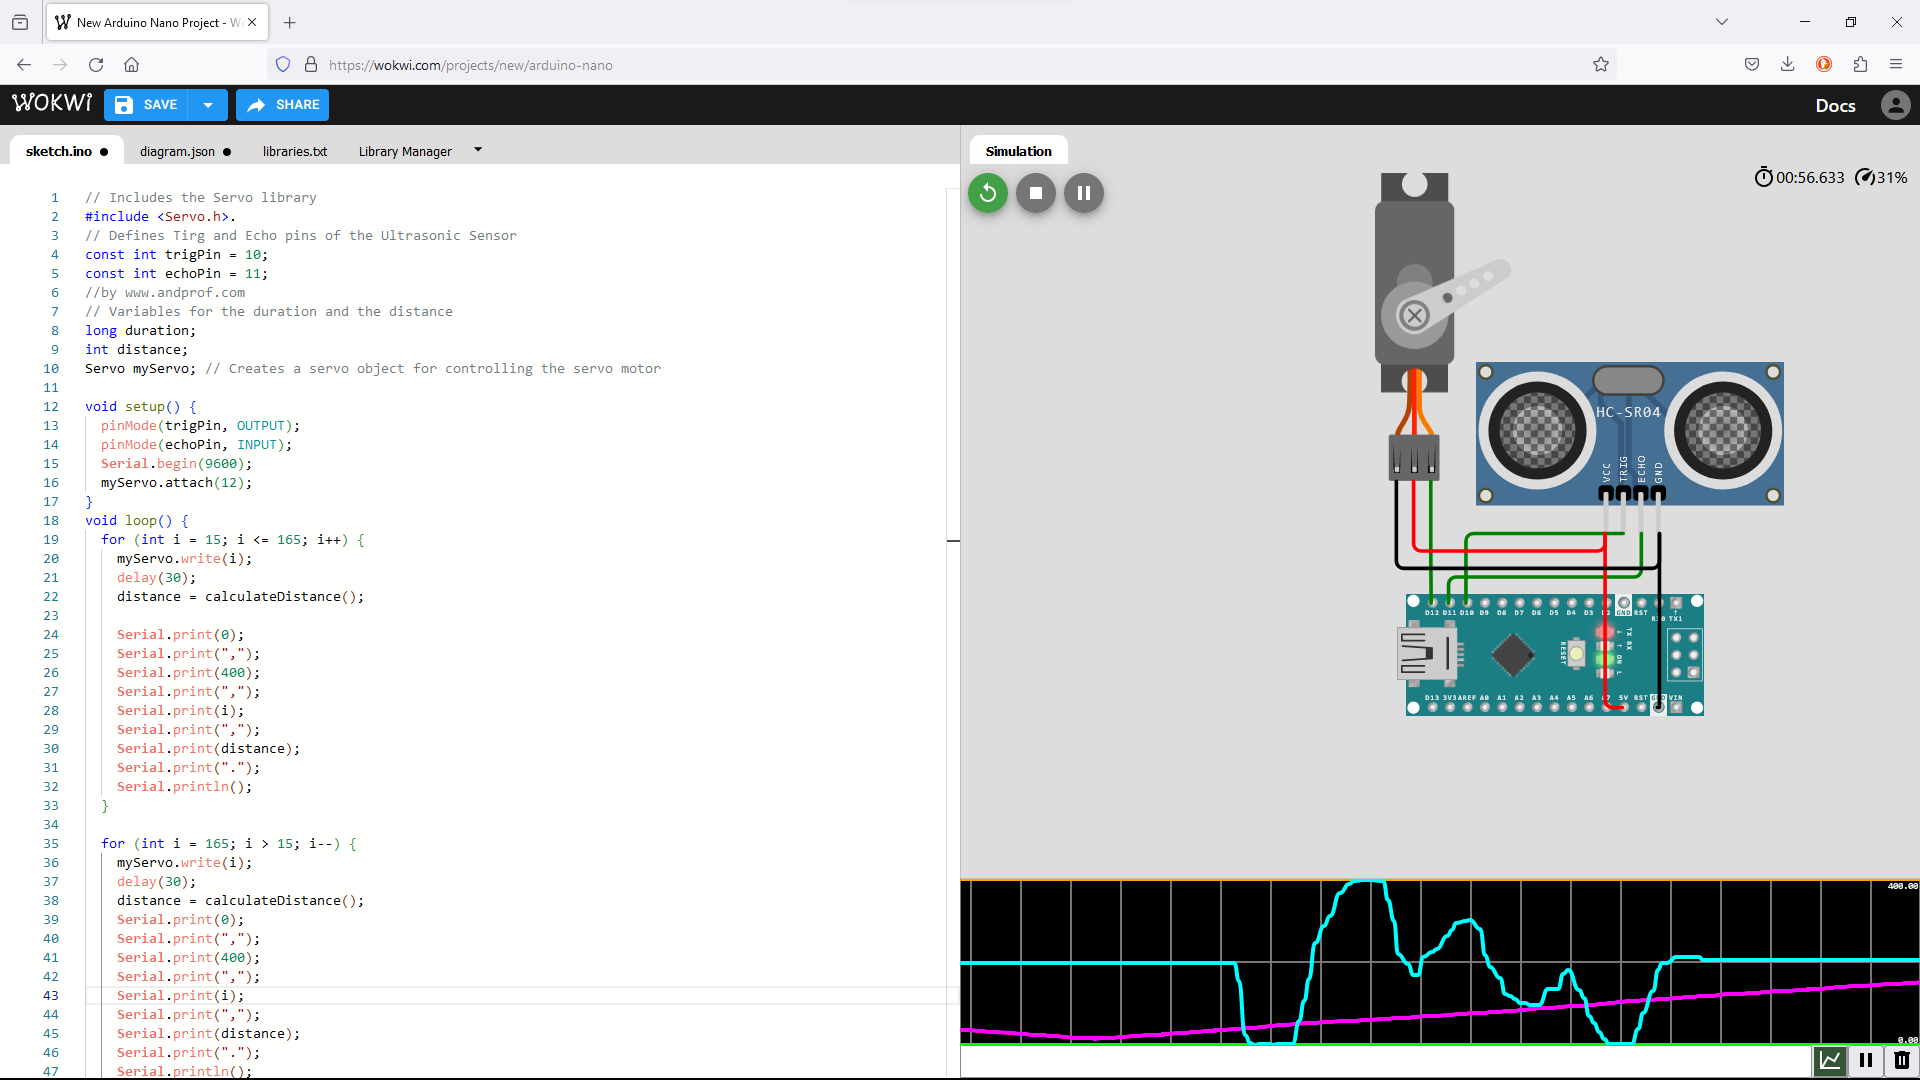Open browser downloads panel
The width and height of the screenshot is (1920, 1080).
1787,65
